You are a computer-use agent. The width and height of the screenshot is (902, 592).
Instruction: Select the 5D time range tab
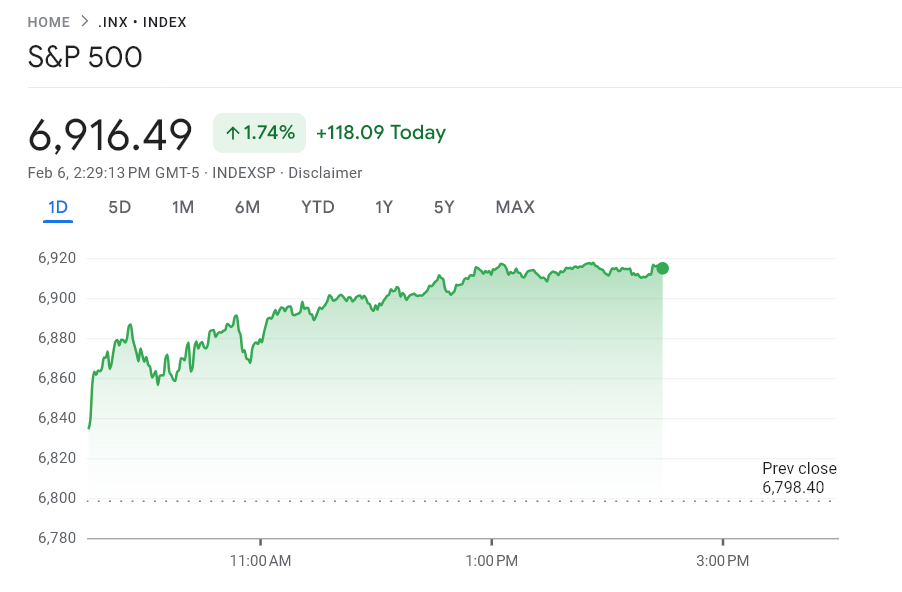coord(119,207)
